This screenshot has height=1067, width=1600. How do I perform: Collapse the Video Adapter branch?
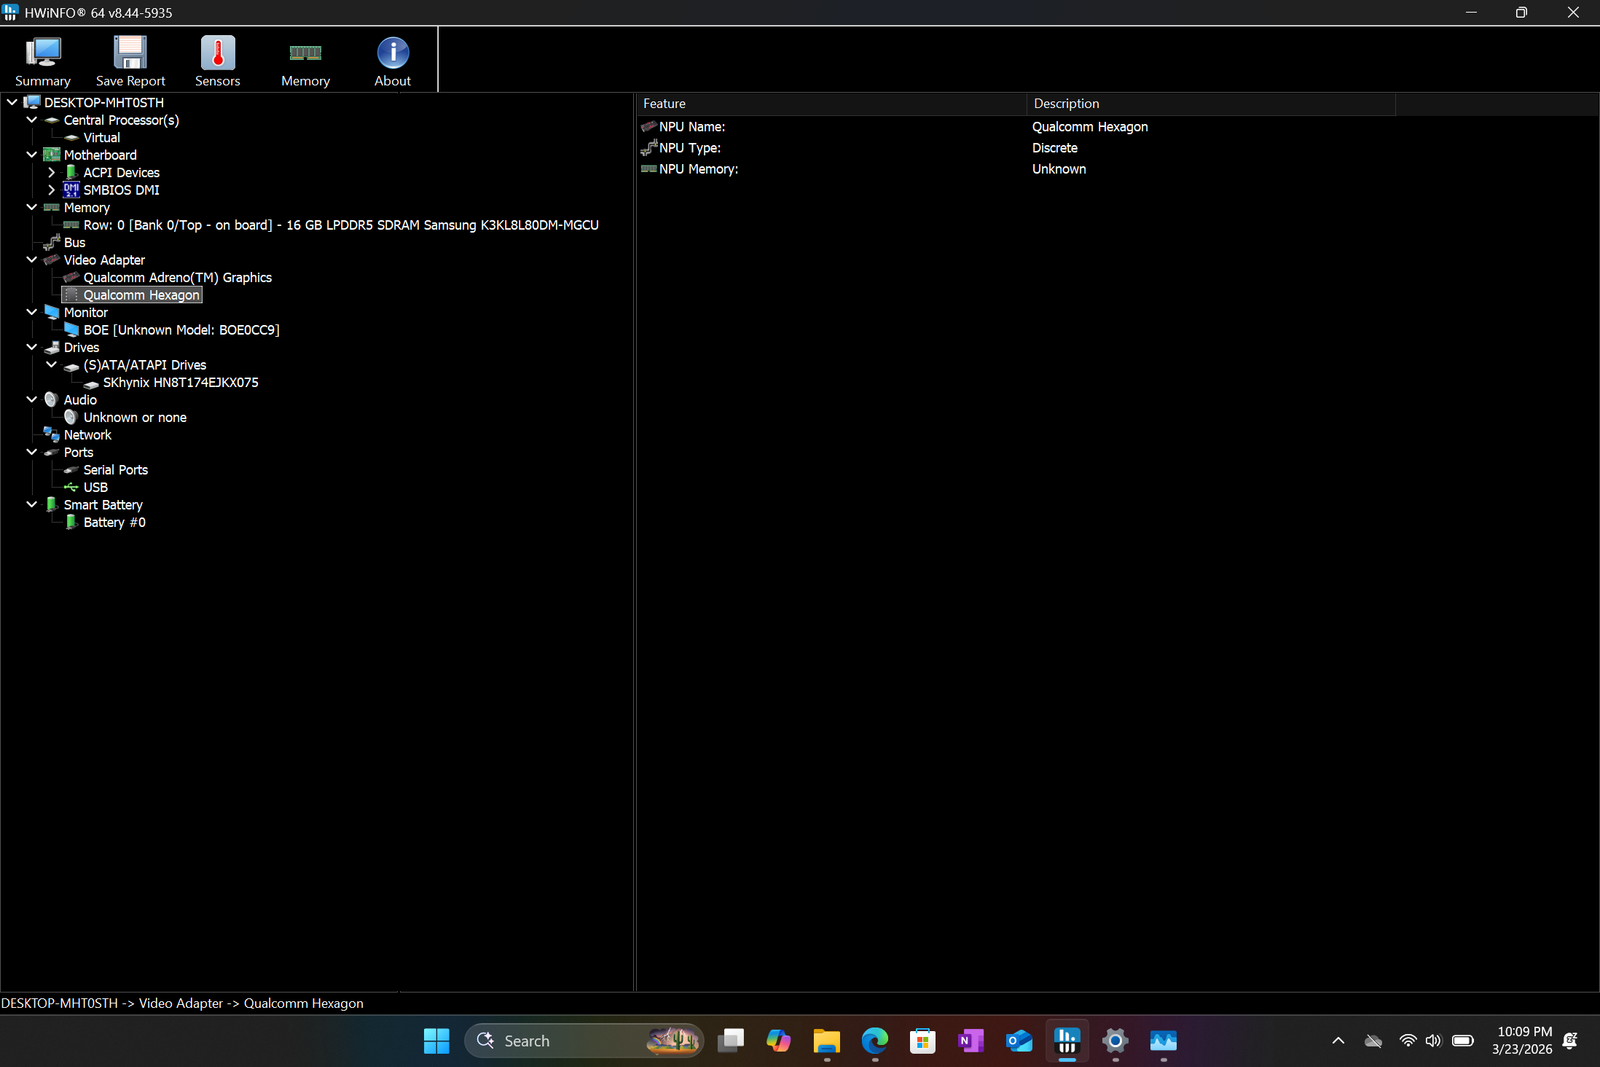[x=32, y=260]
